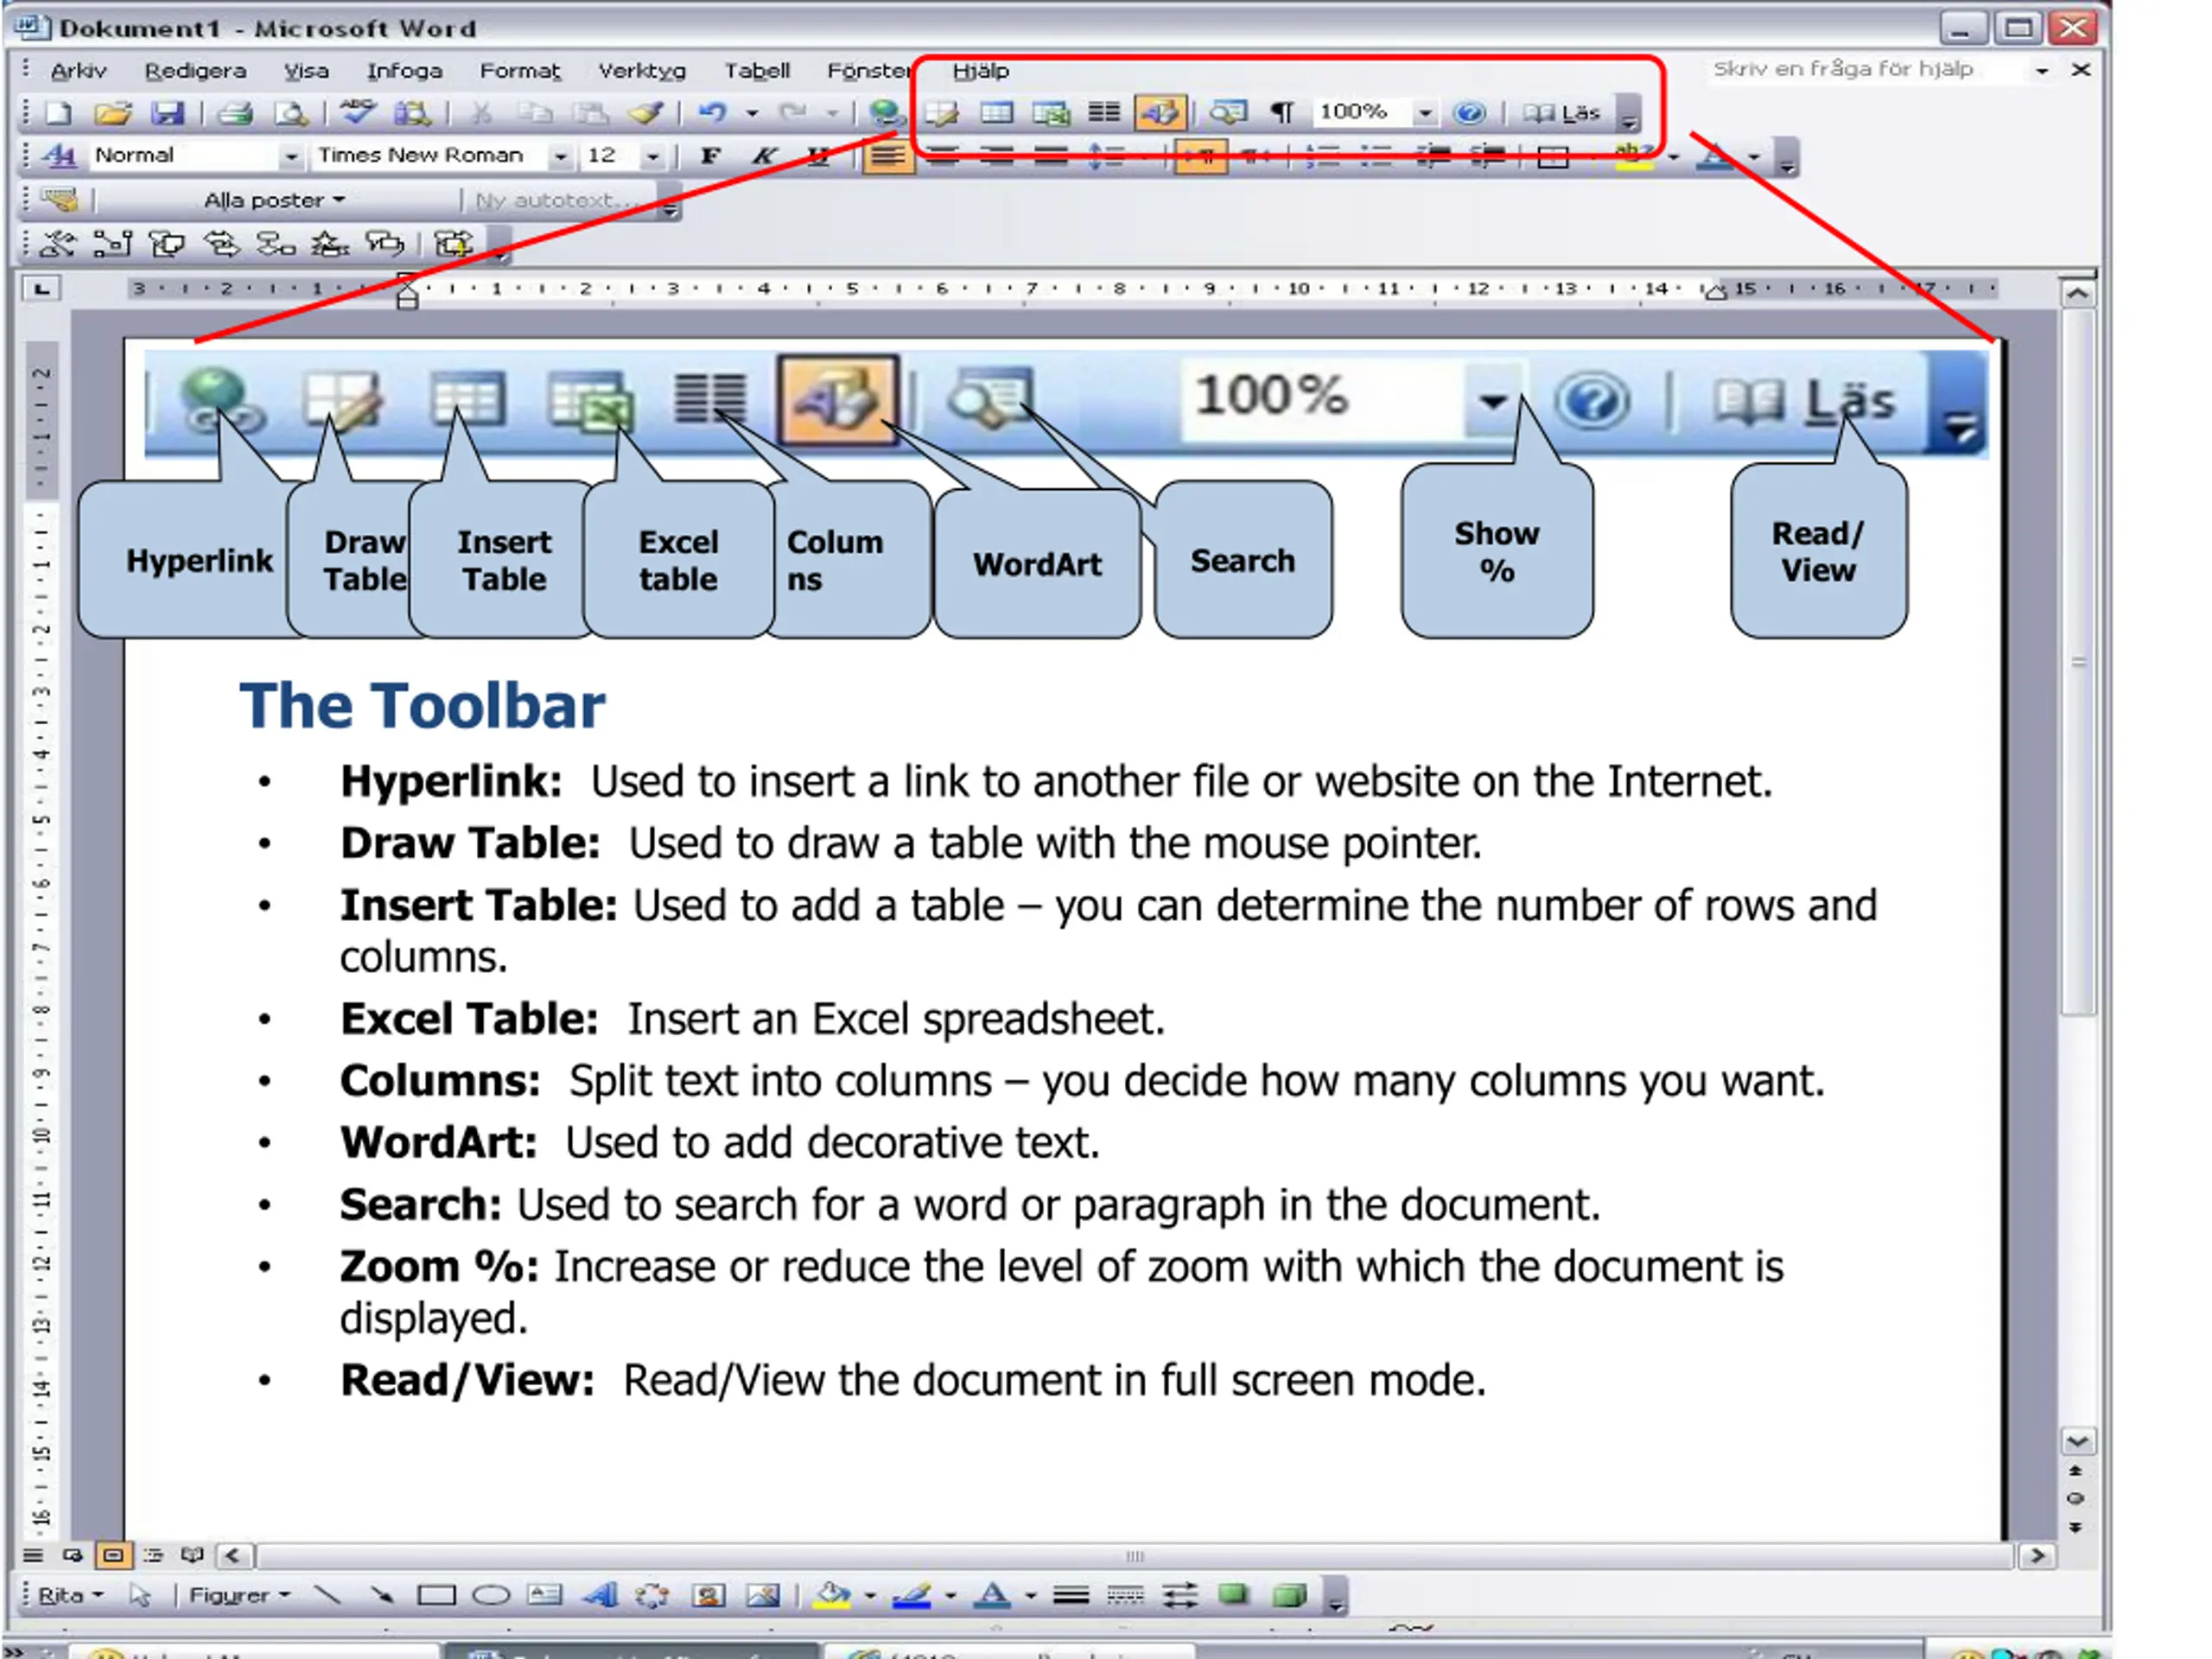The width and height of the screenshot is (2212, 1659).
Task: Open the Visa menu
Action: point(306,71)
